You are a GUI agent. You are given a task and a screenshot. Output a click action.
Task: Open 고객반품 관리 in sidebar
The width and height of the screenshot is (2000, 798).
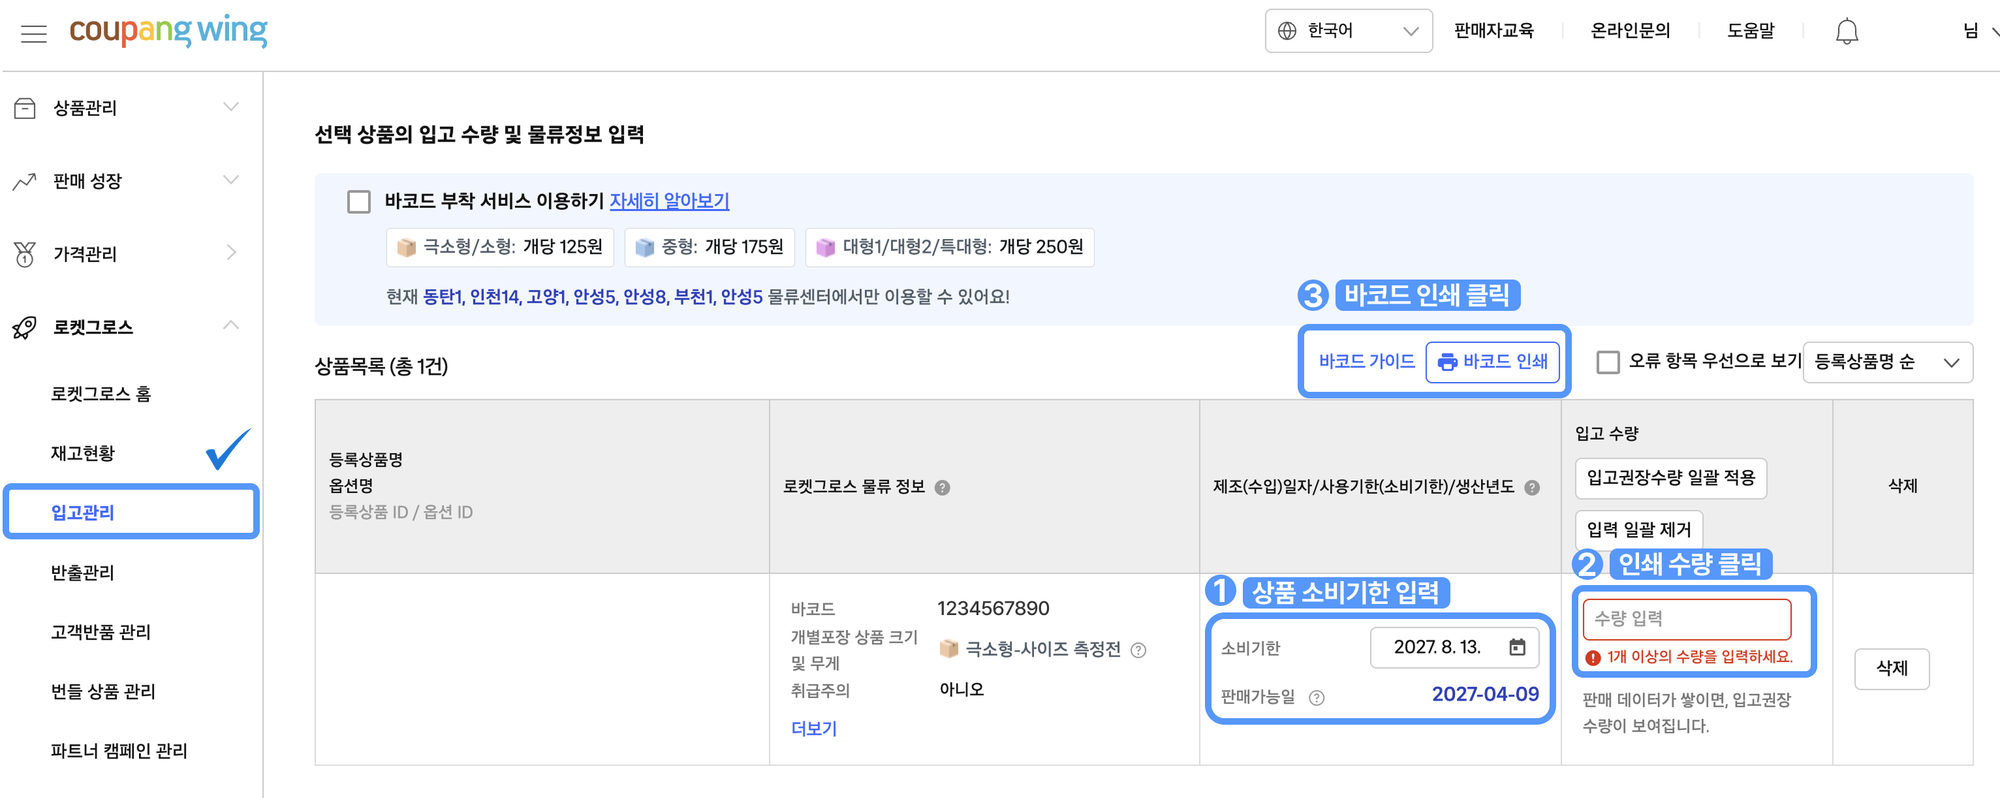point(101,632)
